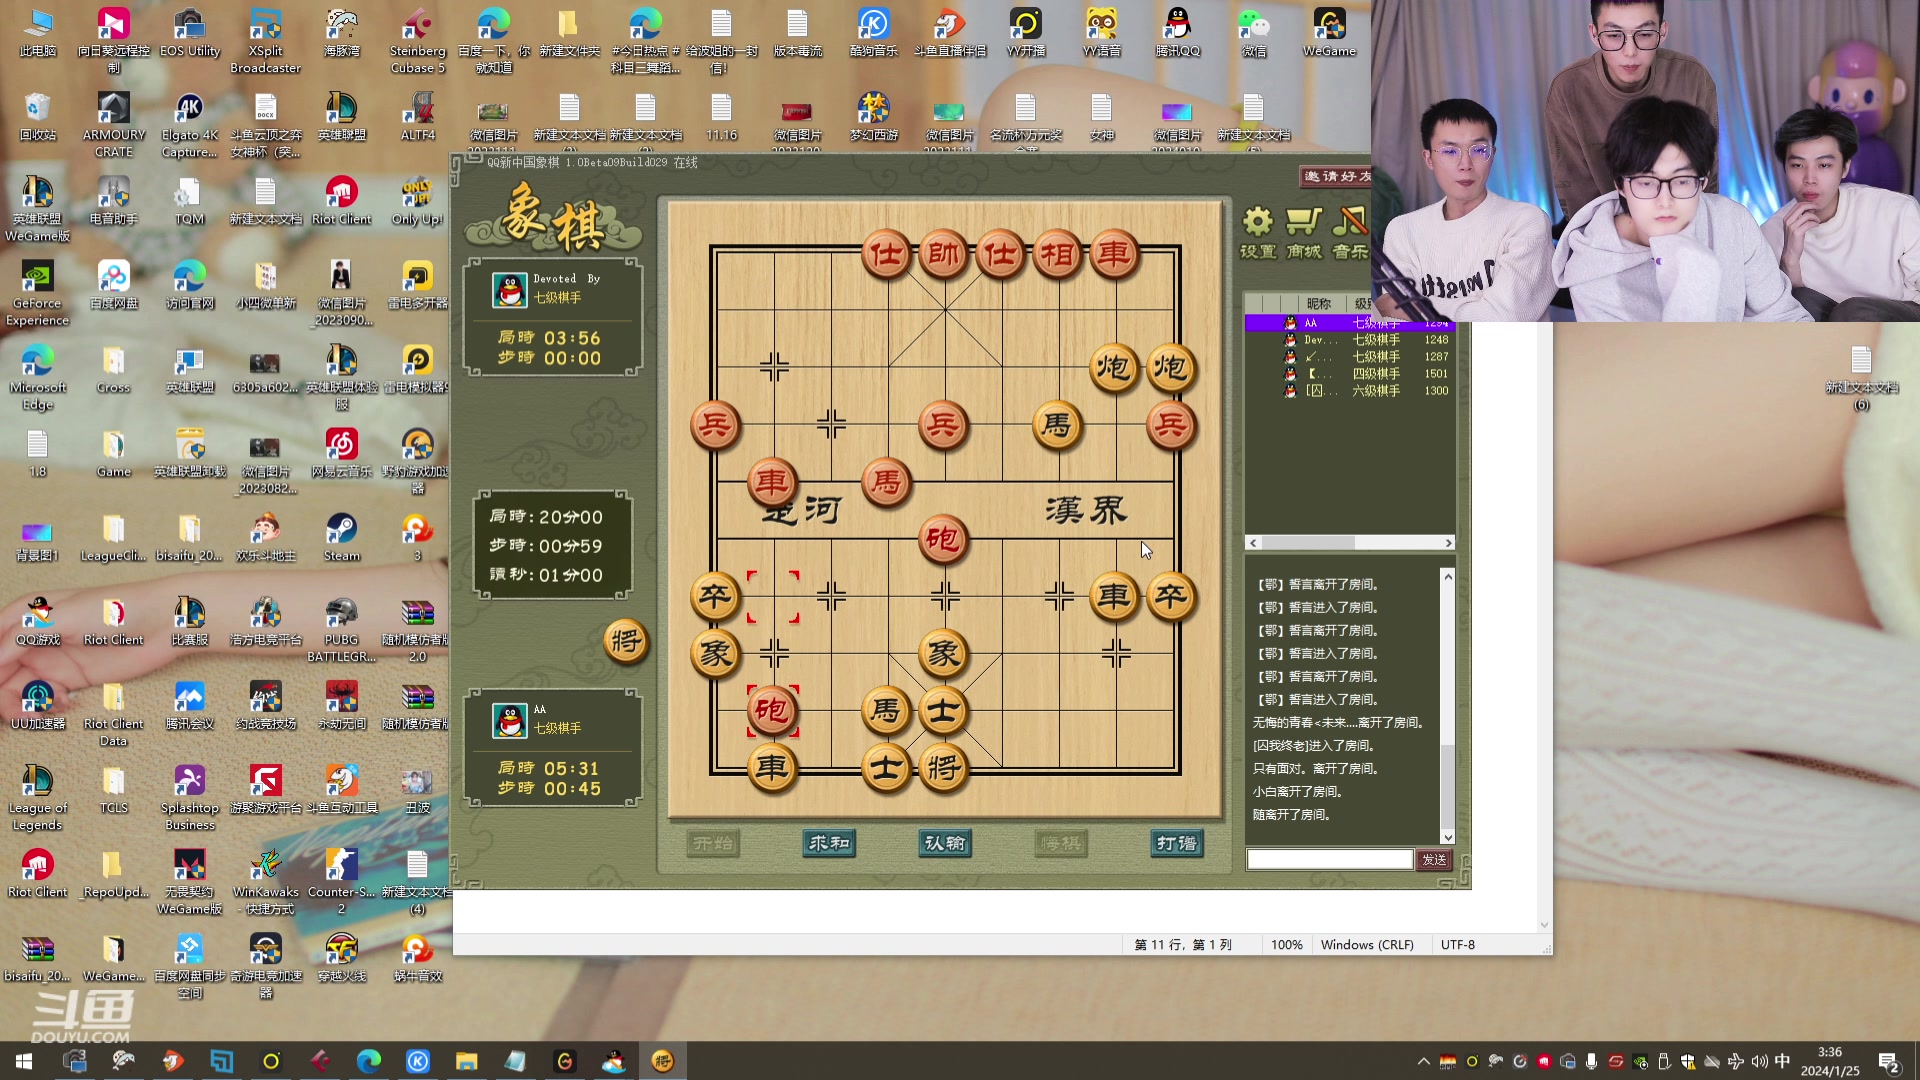Click 昵称 column header in player list
The height and width of the screenshot is (1080, 1920).
pyautogui.click(x=1318, y=304)
